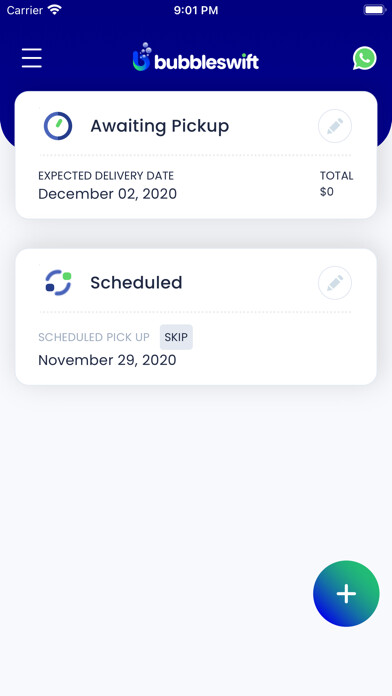Viewport: 392px width, 696px height.
Task: Tap the Scheduled status icon
Action: click(58, 282)
